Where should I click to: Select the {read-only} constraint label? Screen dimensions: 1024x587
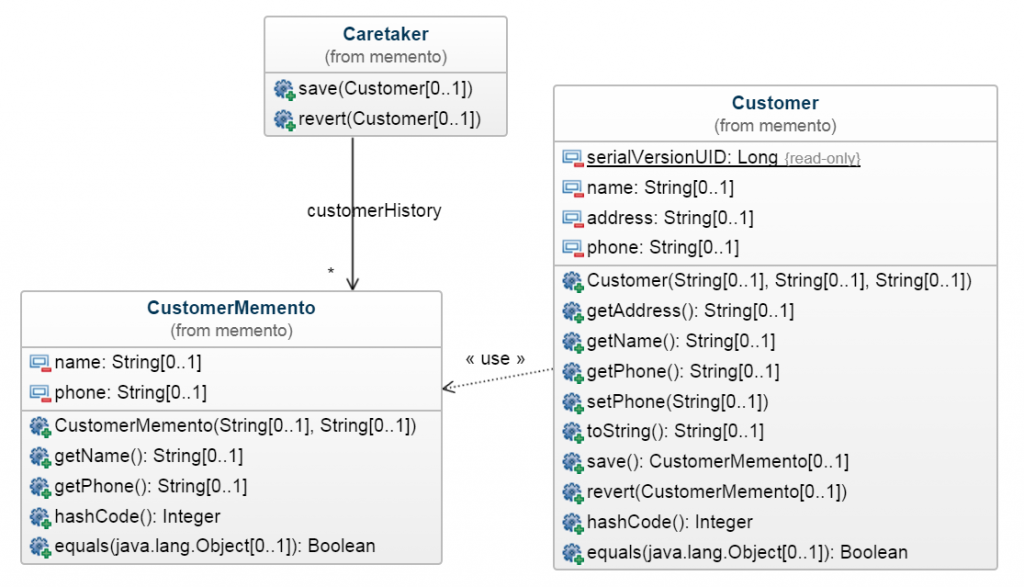click(822, 159)
